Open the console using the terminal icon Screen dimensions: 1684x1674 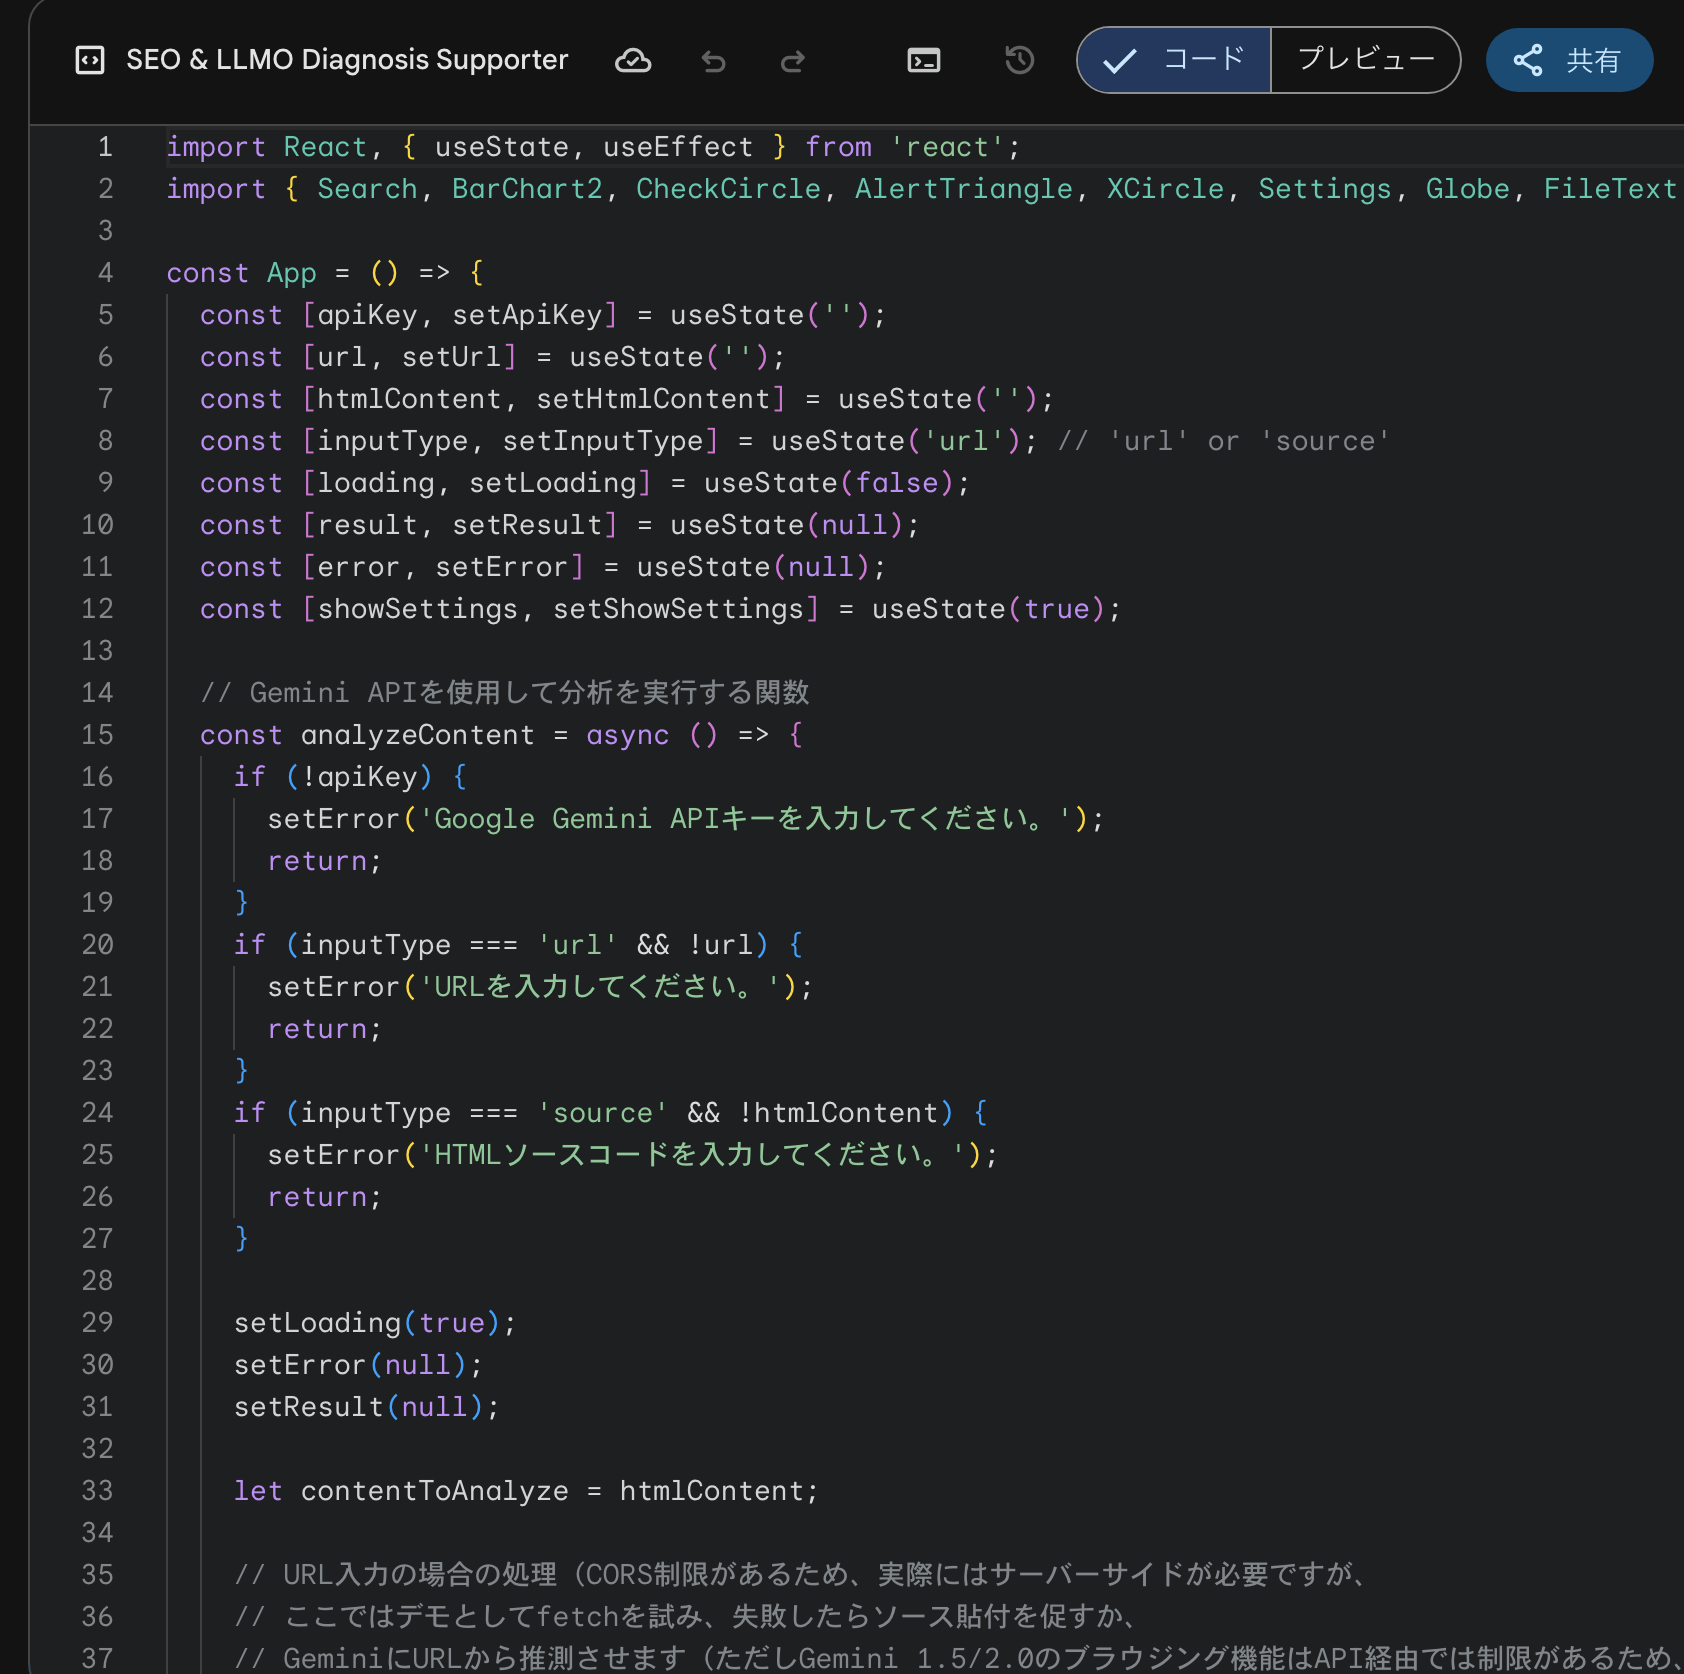point(924,60)
